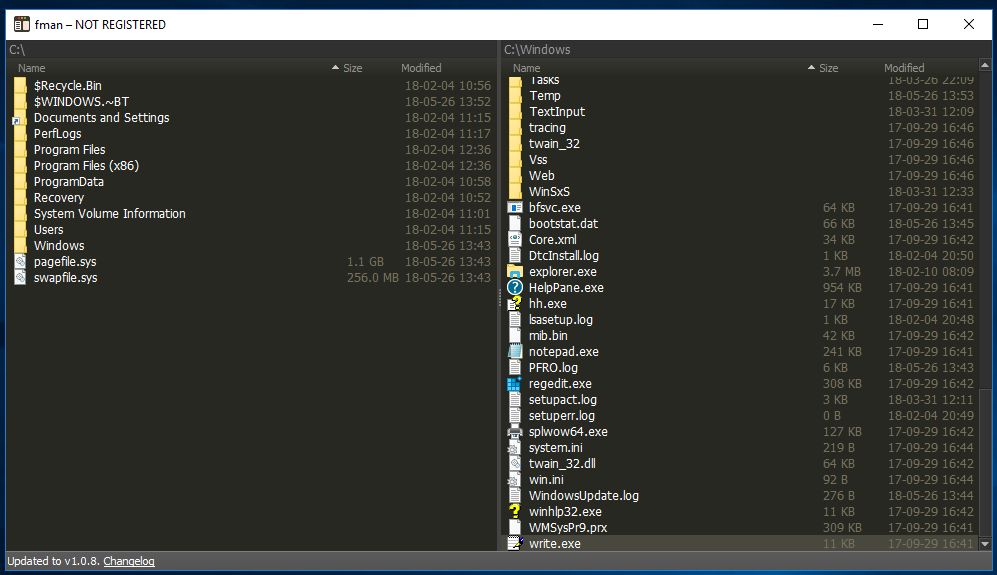Select the explorer.exe file icon
Image resolution: width=997 pixels, height=575 pixels.
click(x=515, y=272)
